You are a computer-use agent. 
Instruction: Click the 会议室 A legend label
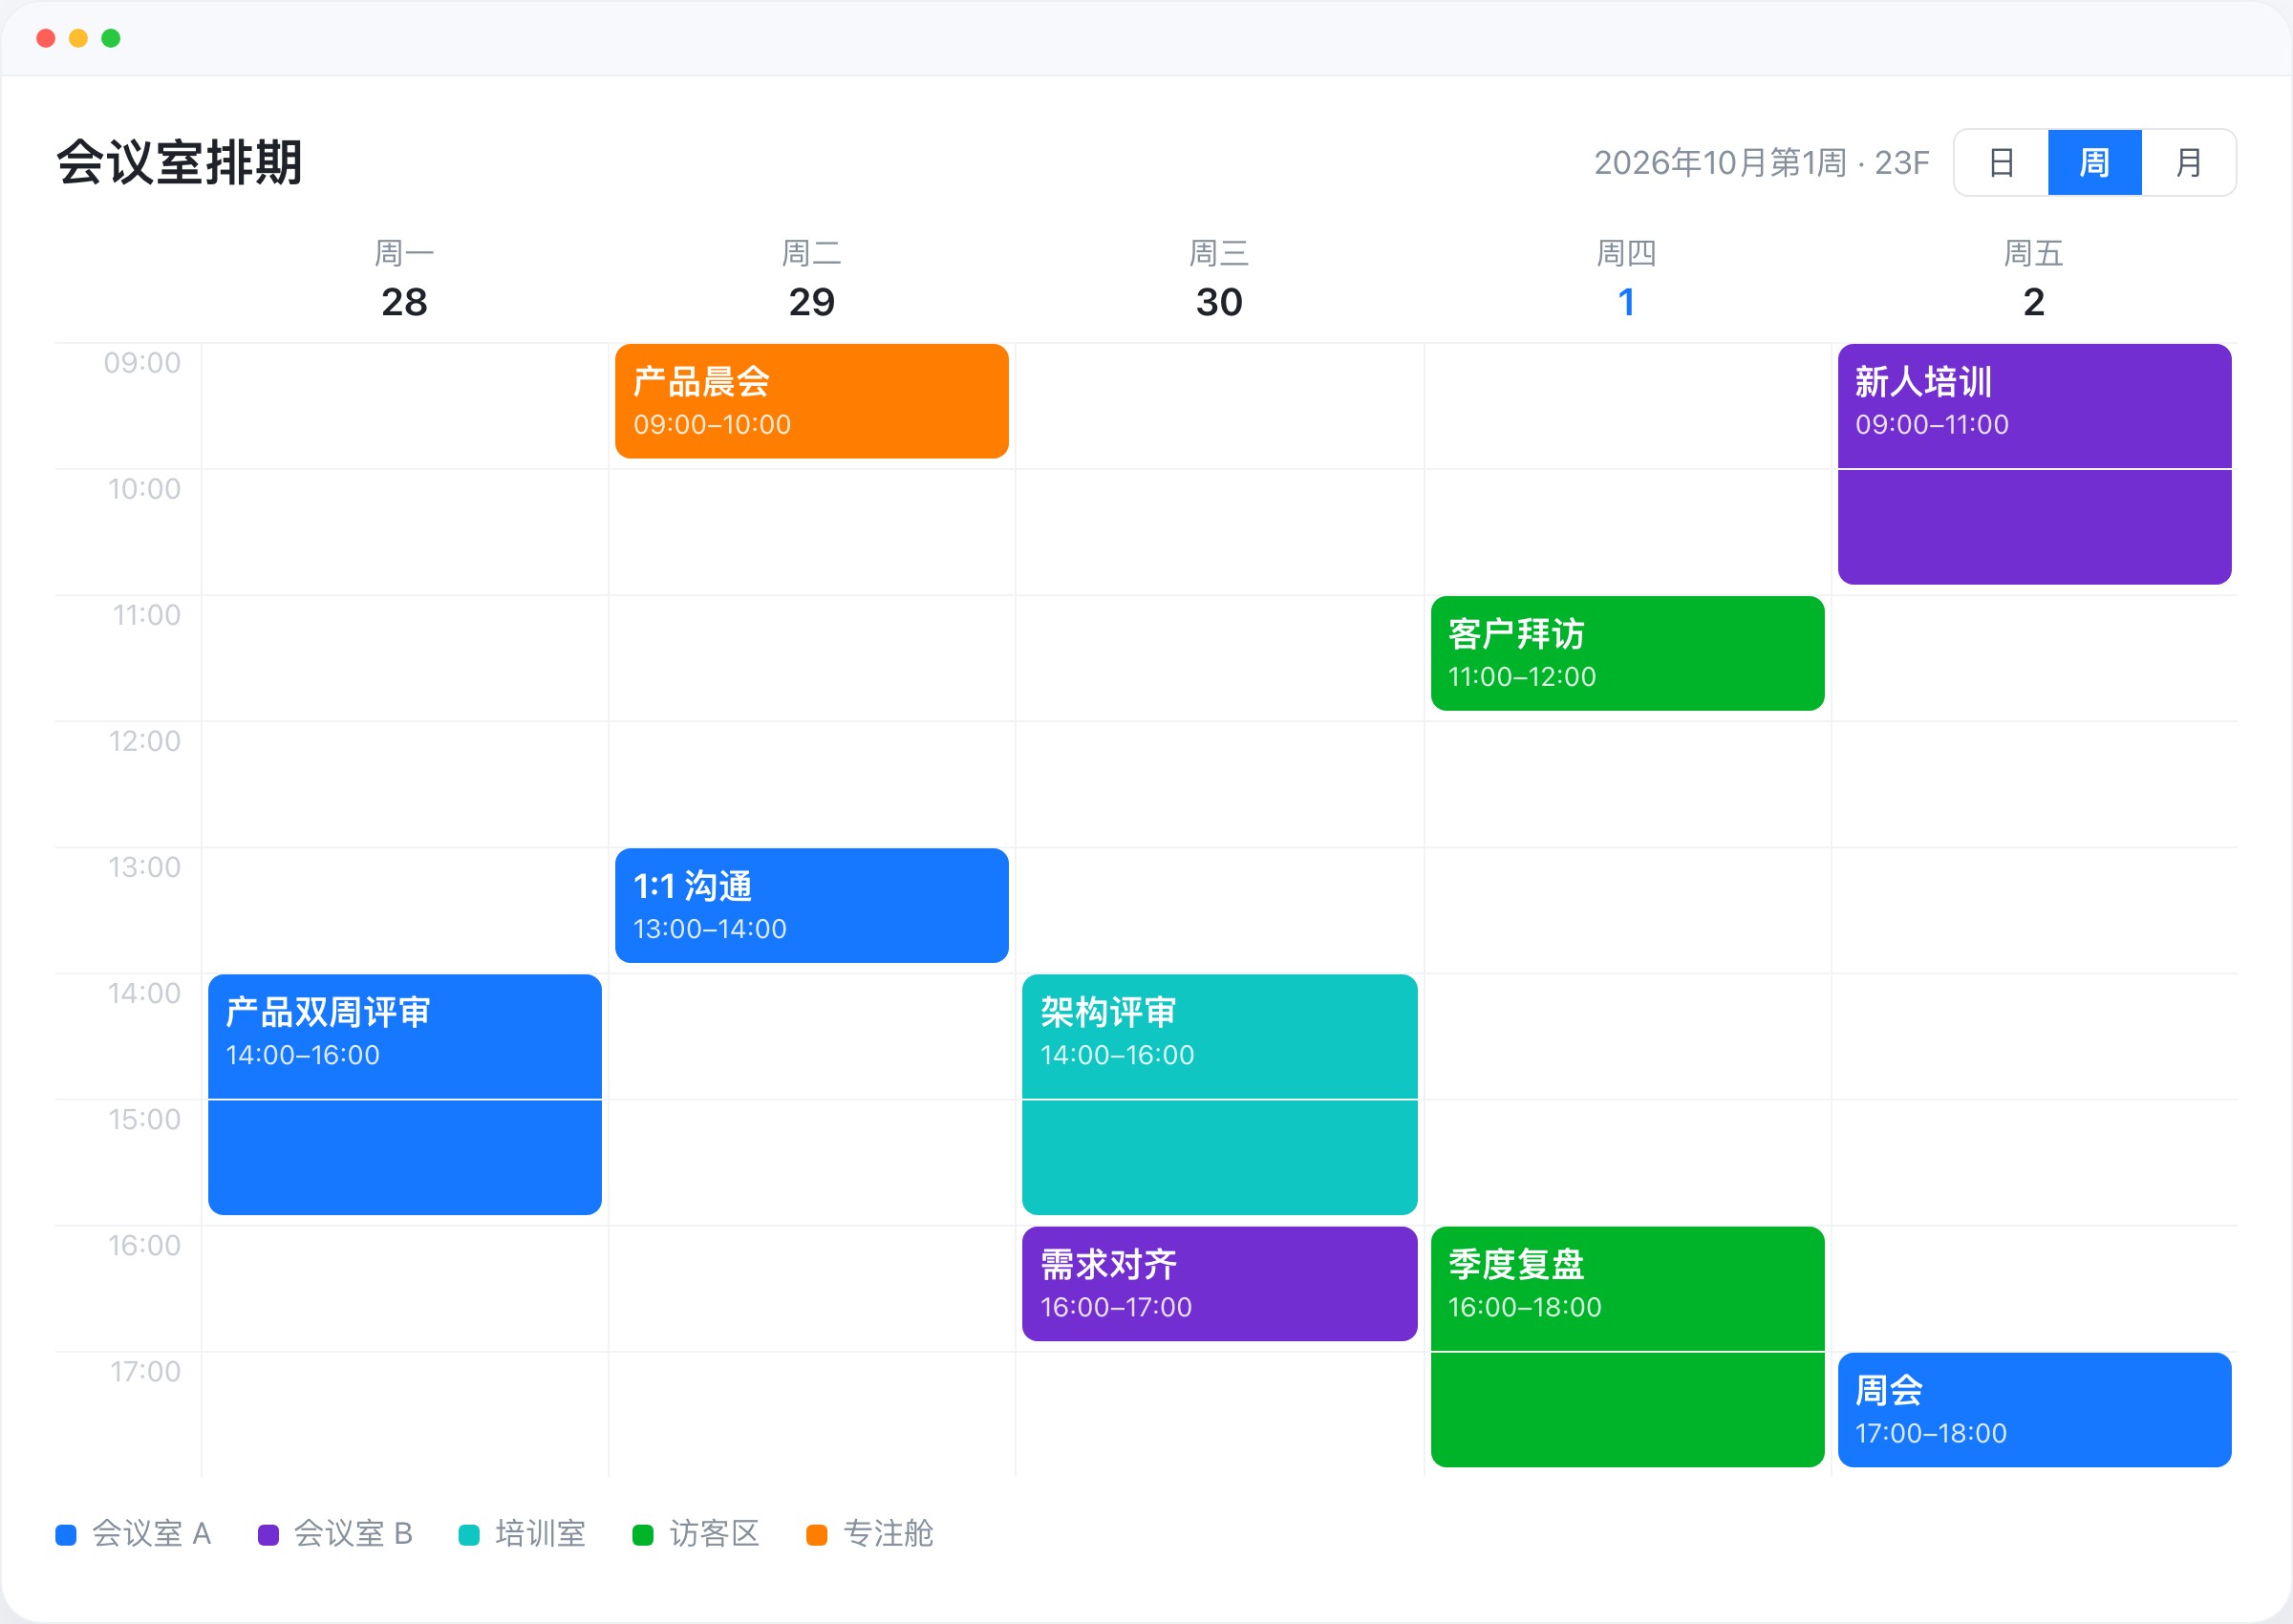151,1534
